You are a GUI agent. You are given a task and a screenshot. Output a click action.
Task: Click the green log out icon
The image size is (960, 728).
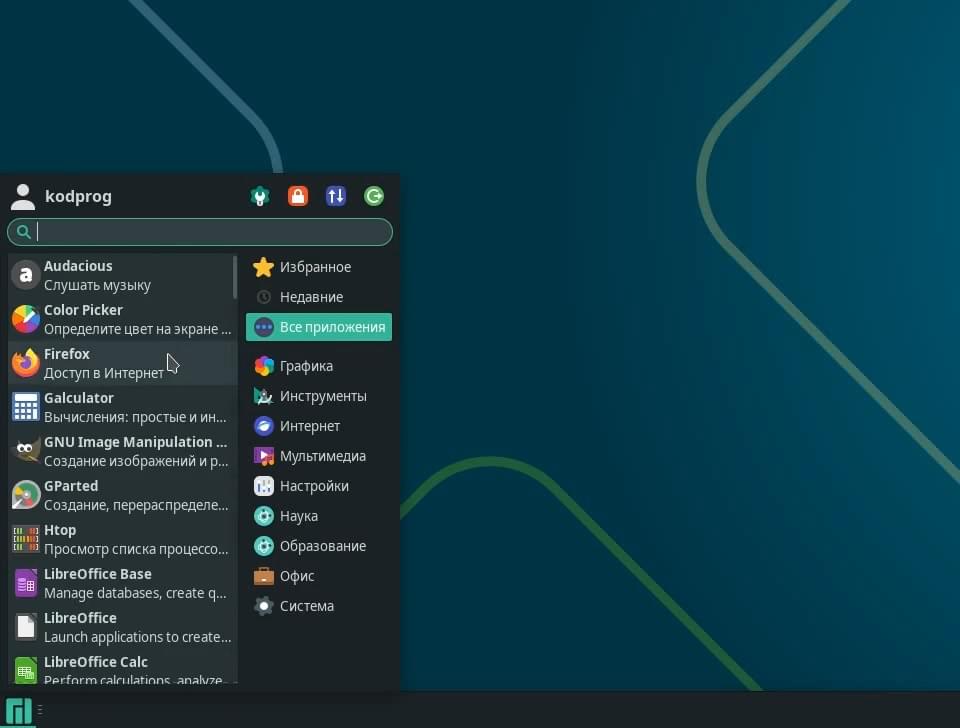pyautogui.click(x=374, y=196)
